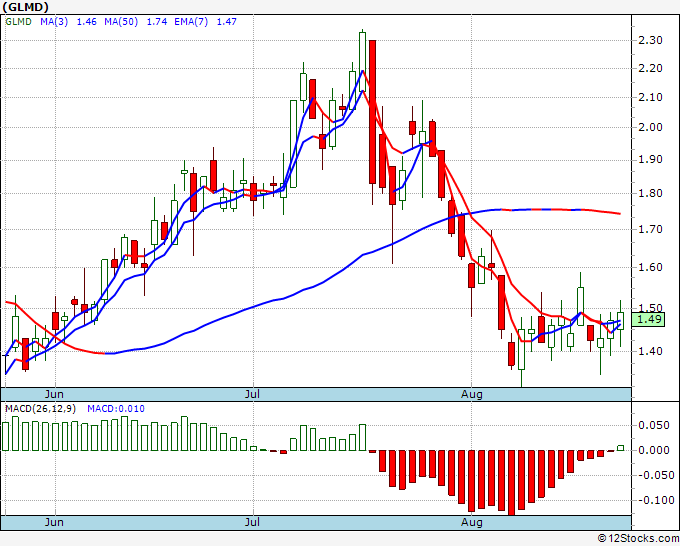Click the 2.10 price axis label

tap(651, 97)
